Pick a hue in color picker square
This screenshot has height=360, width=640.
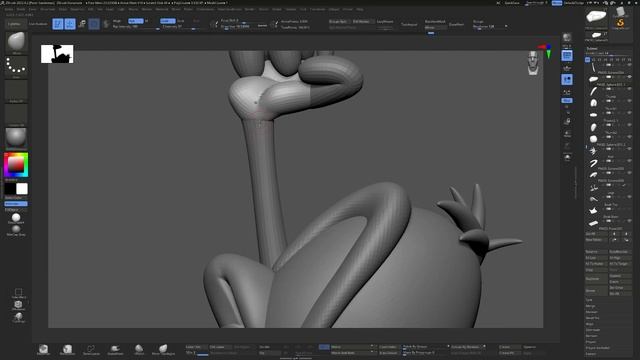tap(16, 165)
